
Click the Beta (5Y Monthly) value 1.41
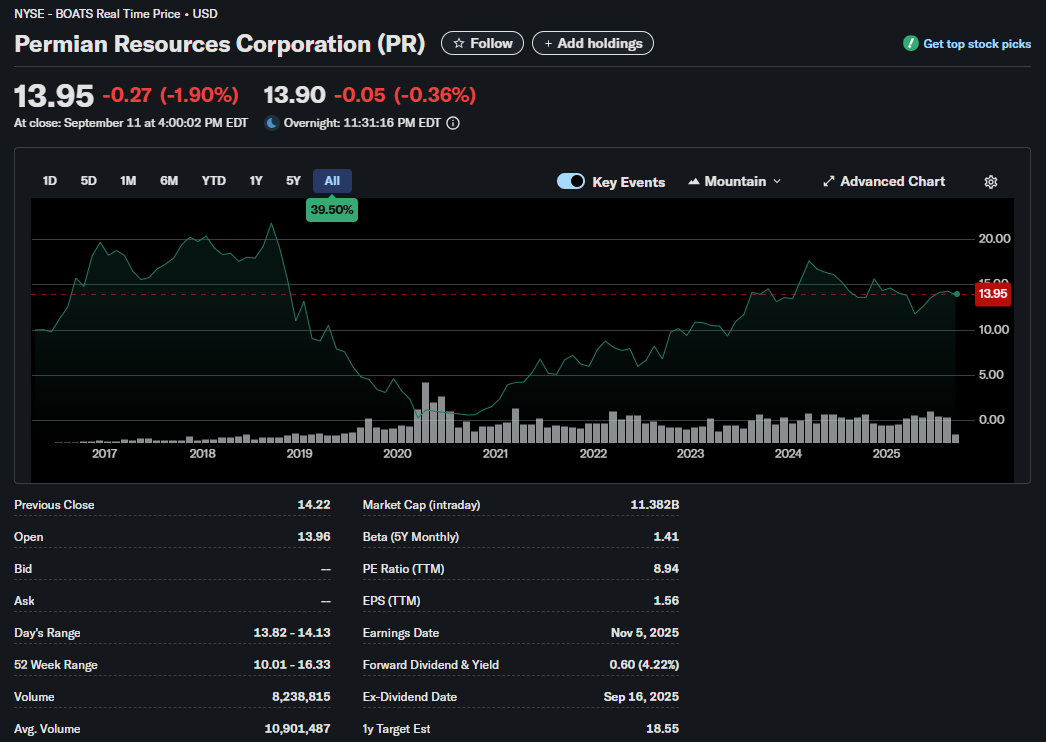click(666, 536)
